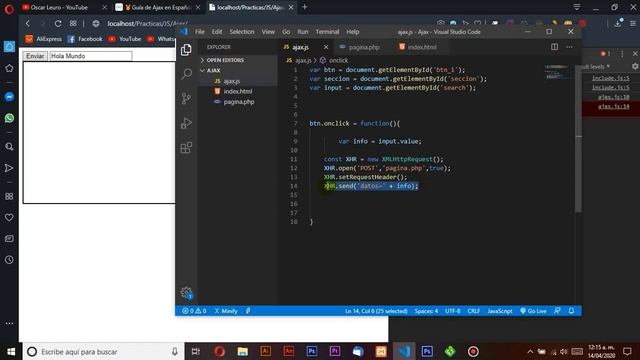Open File Explorer from the taskbar
The height and width of the screenshot is (360, 640).
(242, 351)
